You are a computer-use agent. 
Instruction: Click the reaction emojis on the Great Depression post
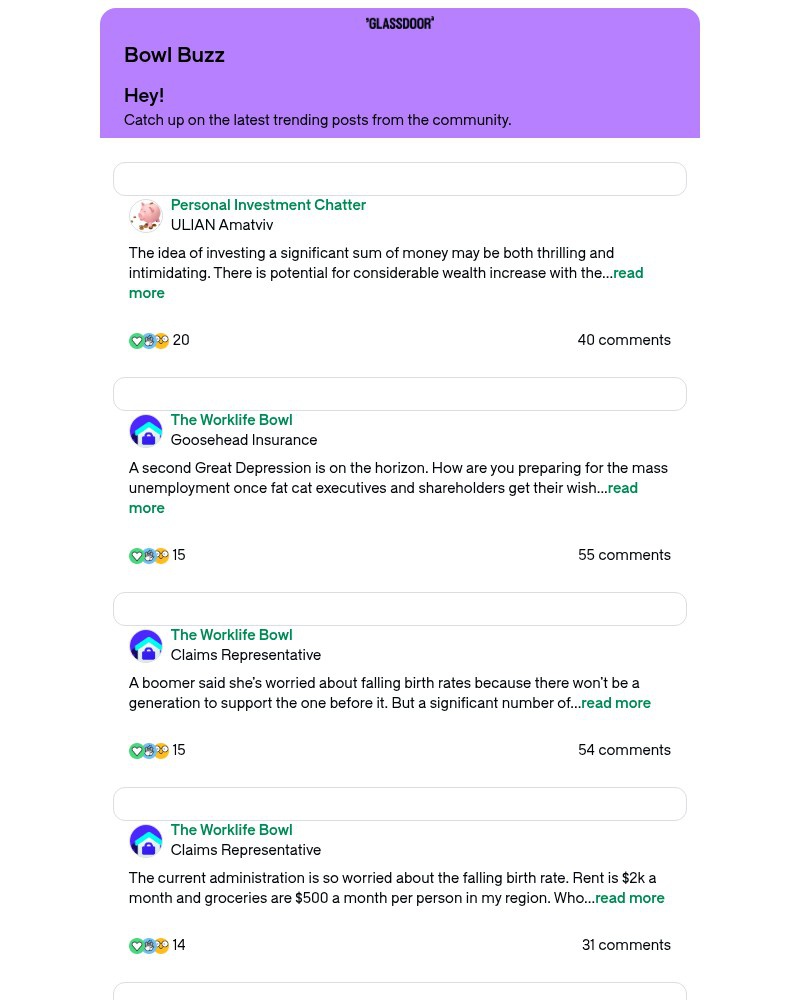[149, 556]
